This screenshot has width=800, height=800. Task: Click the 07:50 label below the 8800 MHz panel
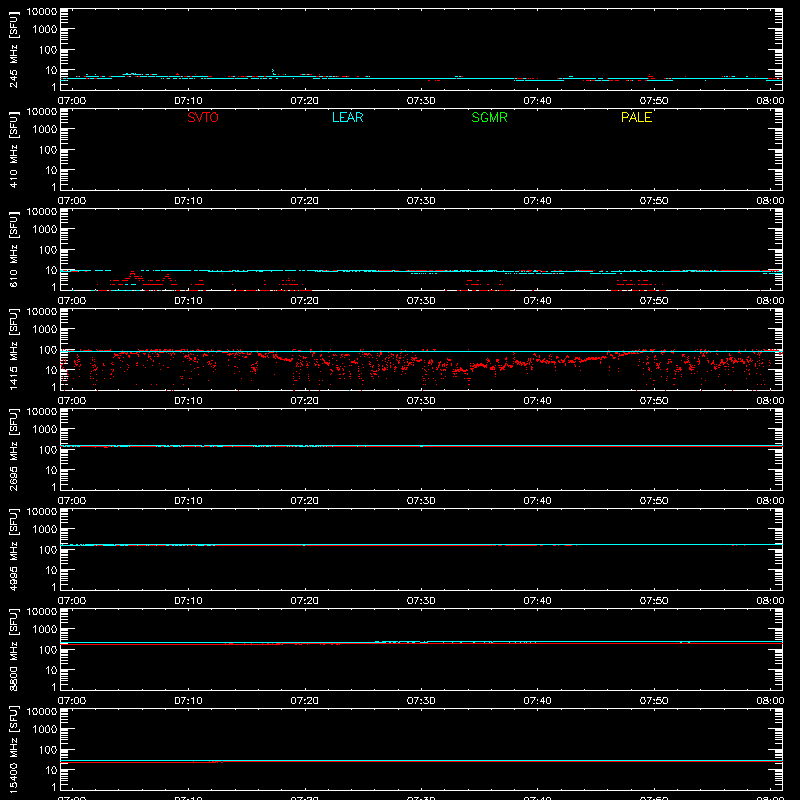coord(654,701)
